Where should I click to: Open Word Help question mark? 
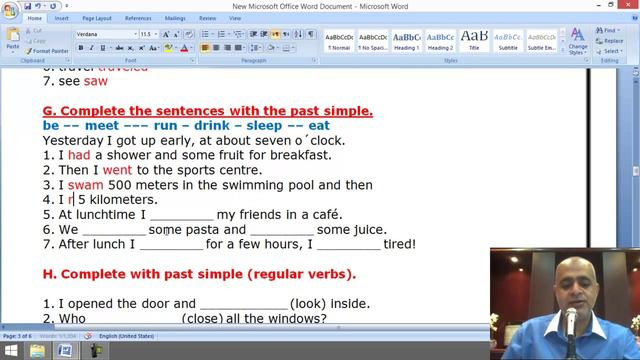[x=635, y=18]
